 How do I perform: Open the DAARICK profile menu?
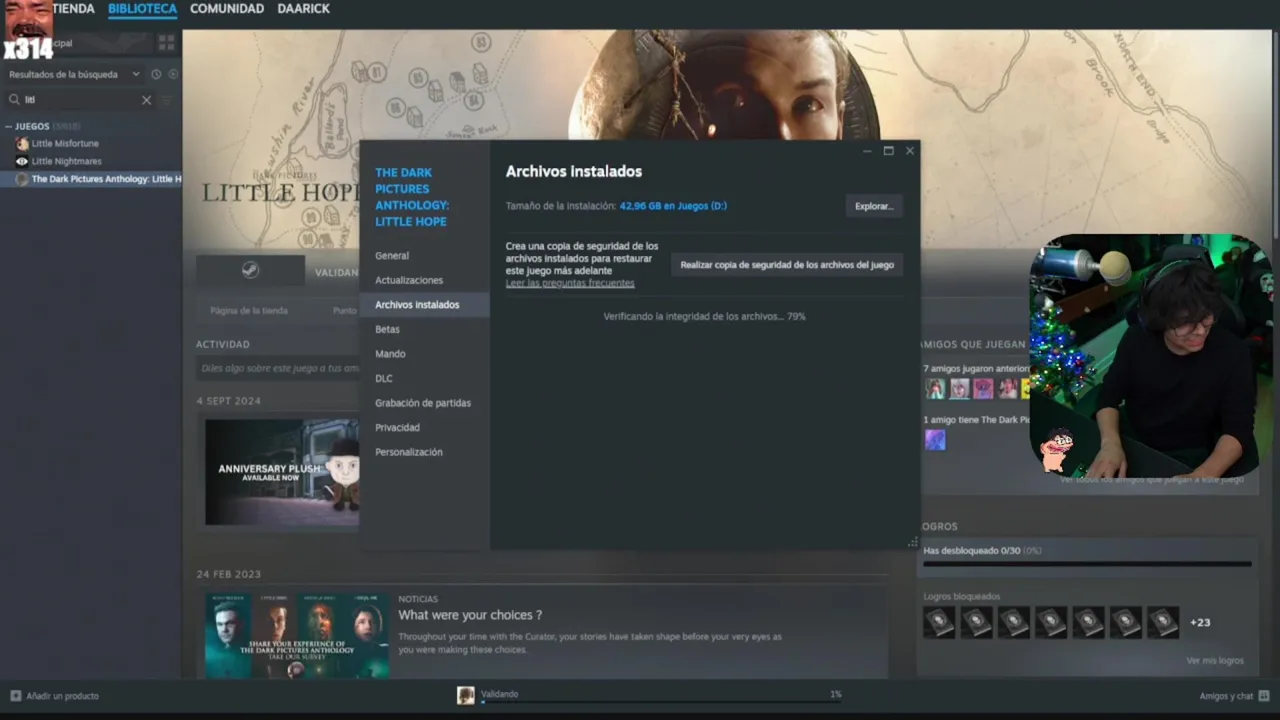(304, 9)
